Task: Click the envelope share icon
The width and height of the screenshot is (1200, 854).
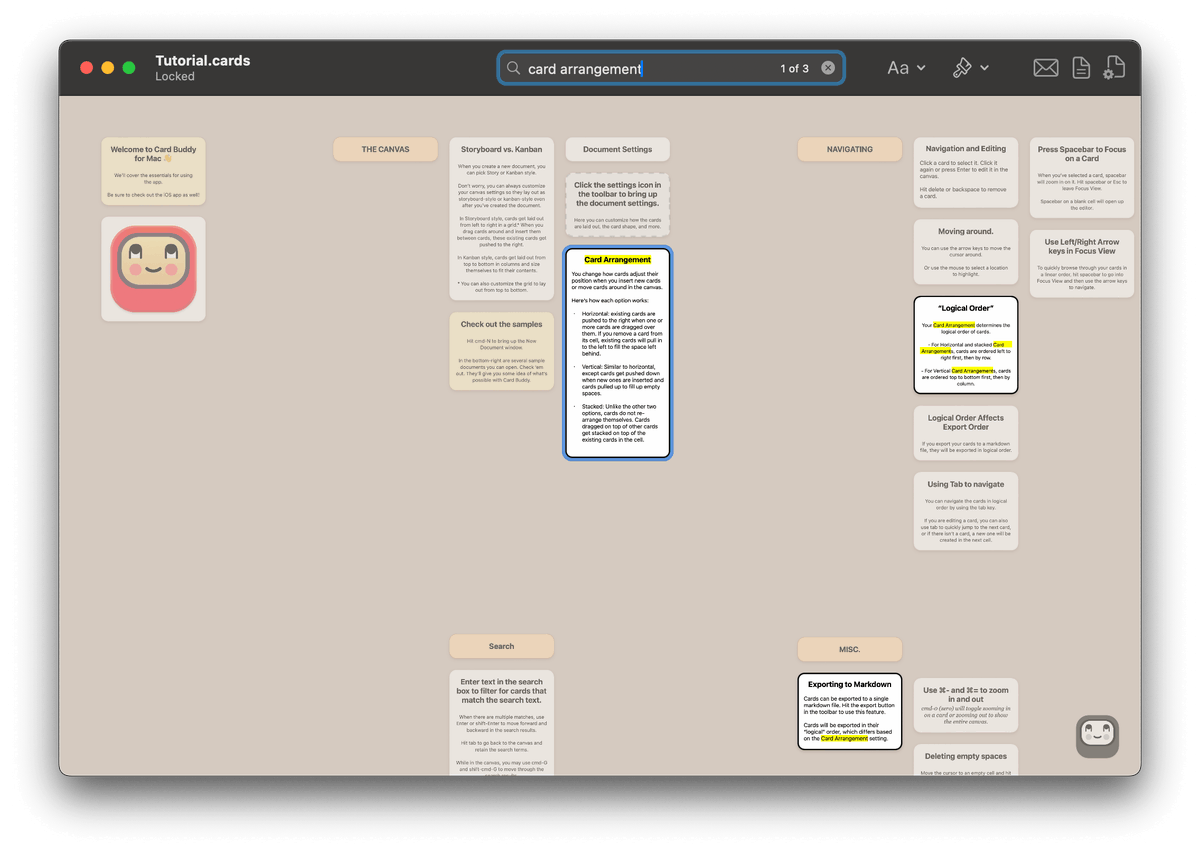Action: point(1046,68)
